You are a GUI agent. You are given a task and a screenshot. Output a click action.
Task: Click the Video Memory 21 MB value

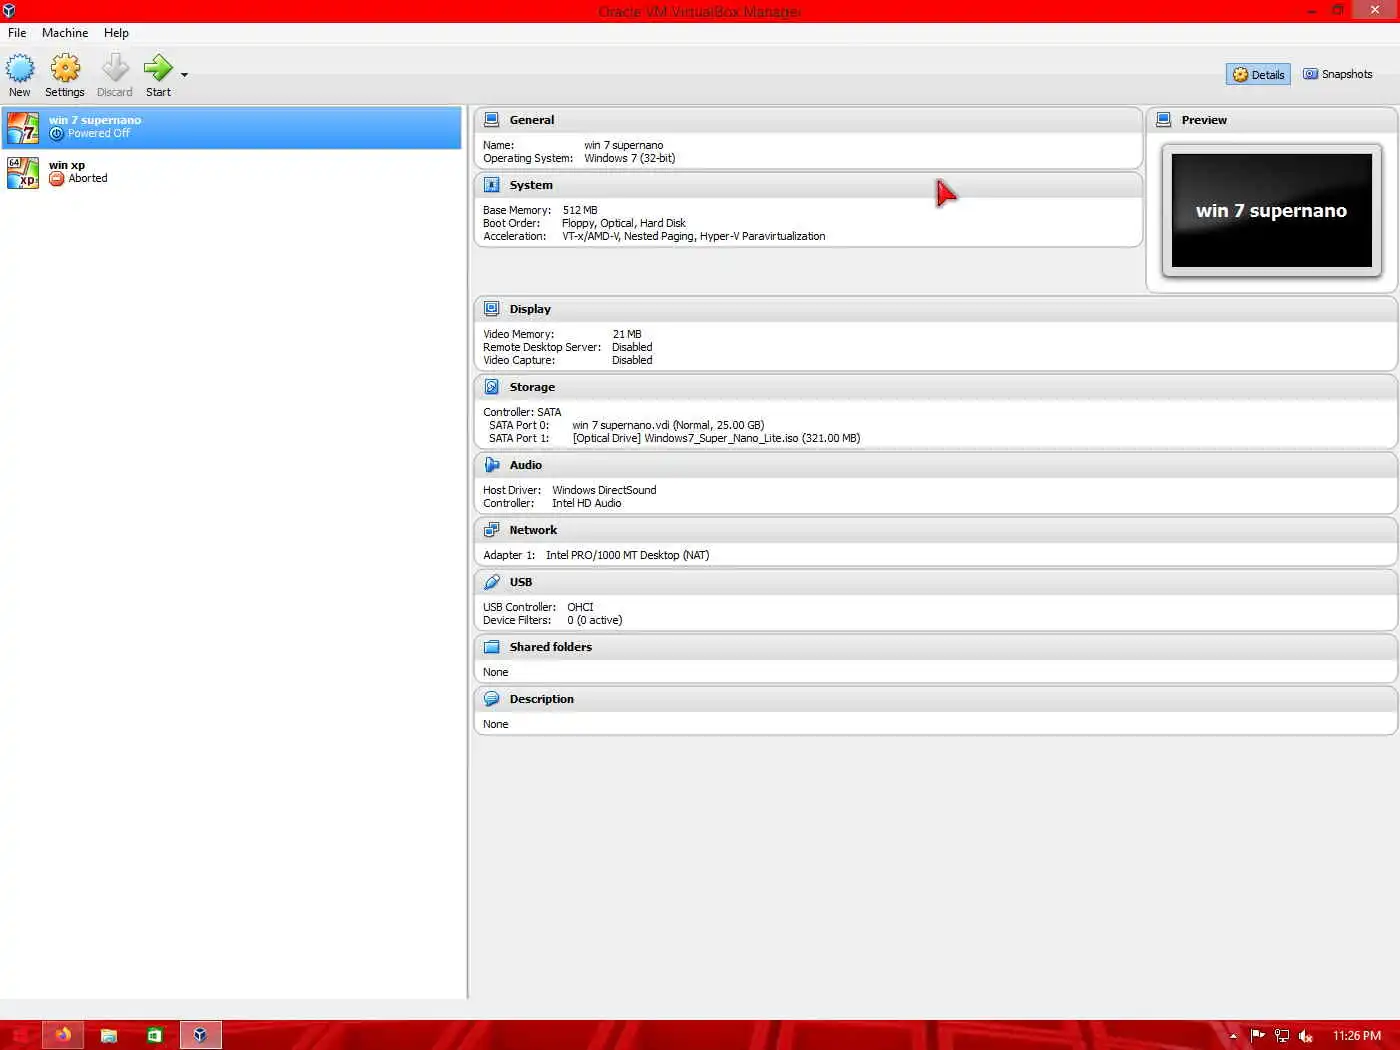click(627, 334)
